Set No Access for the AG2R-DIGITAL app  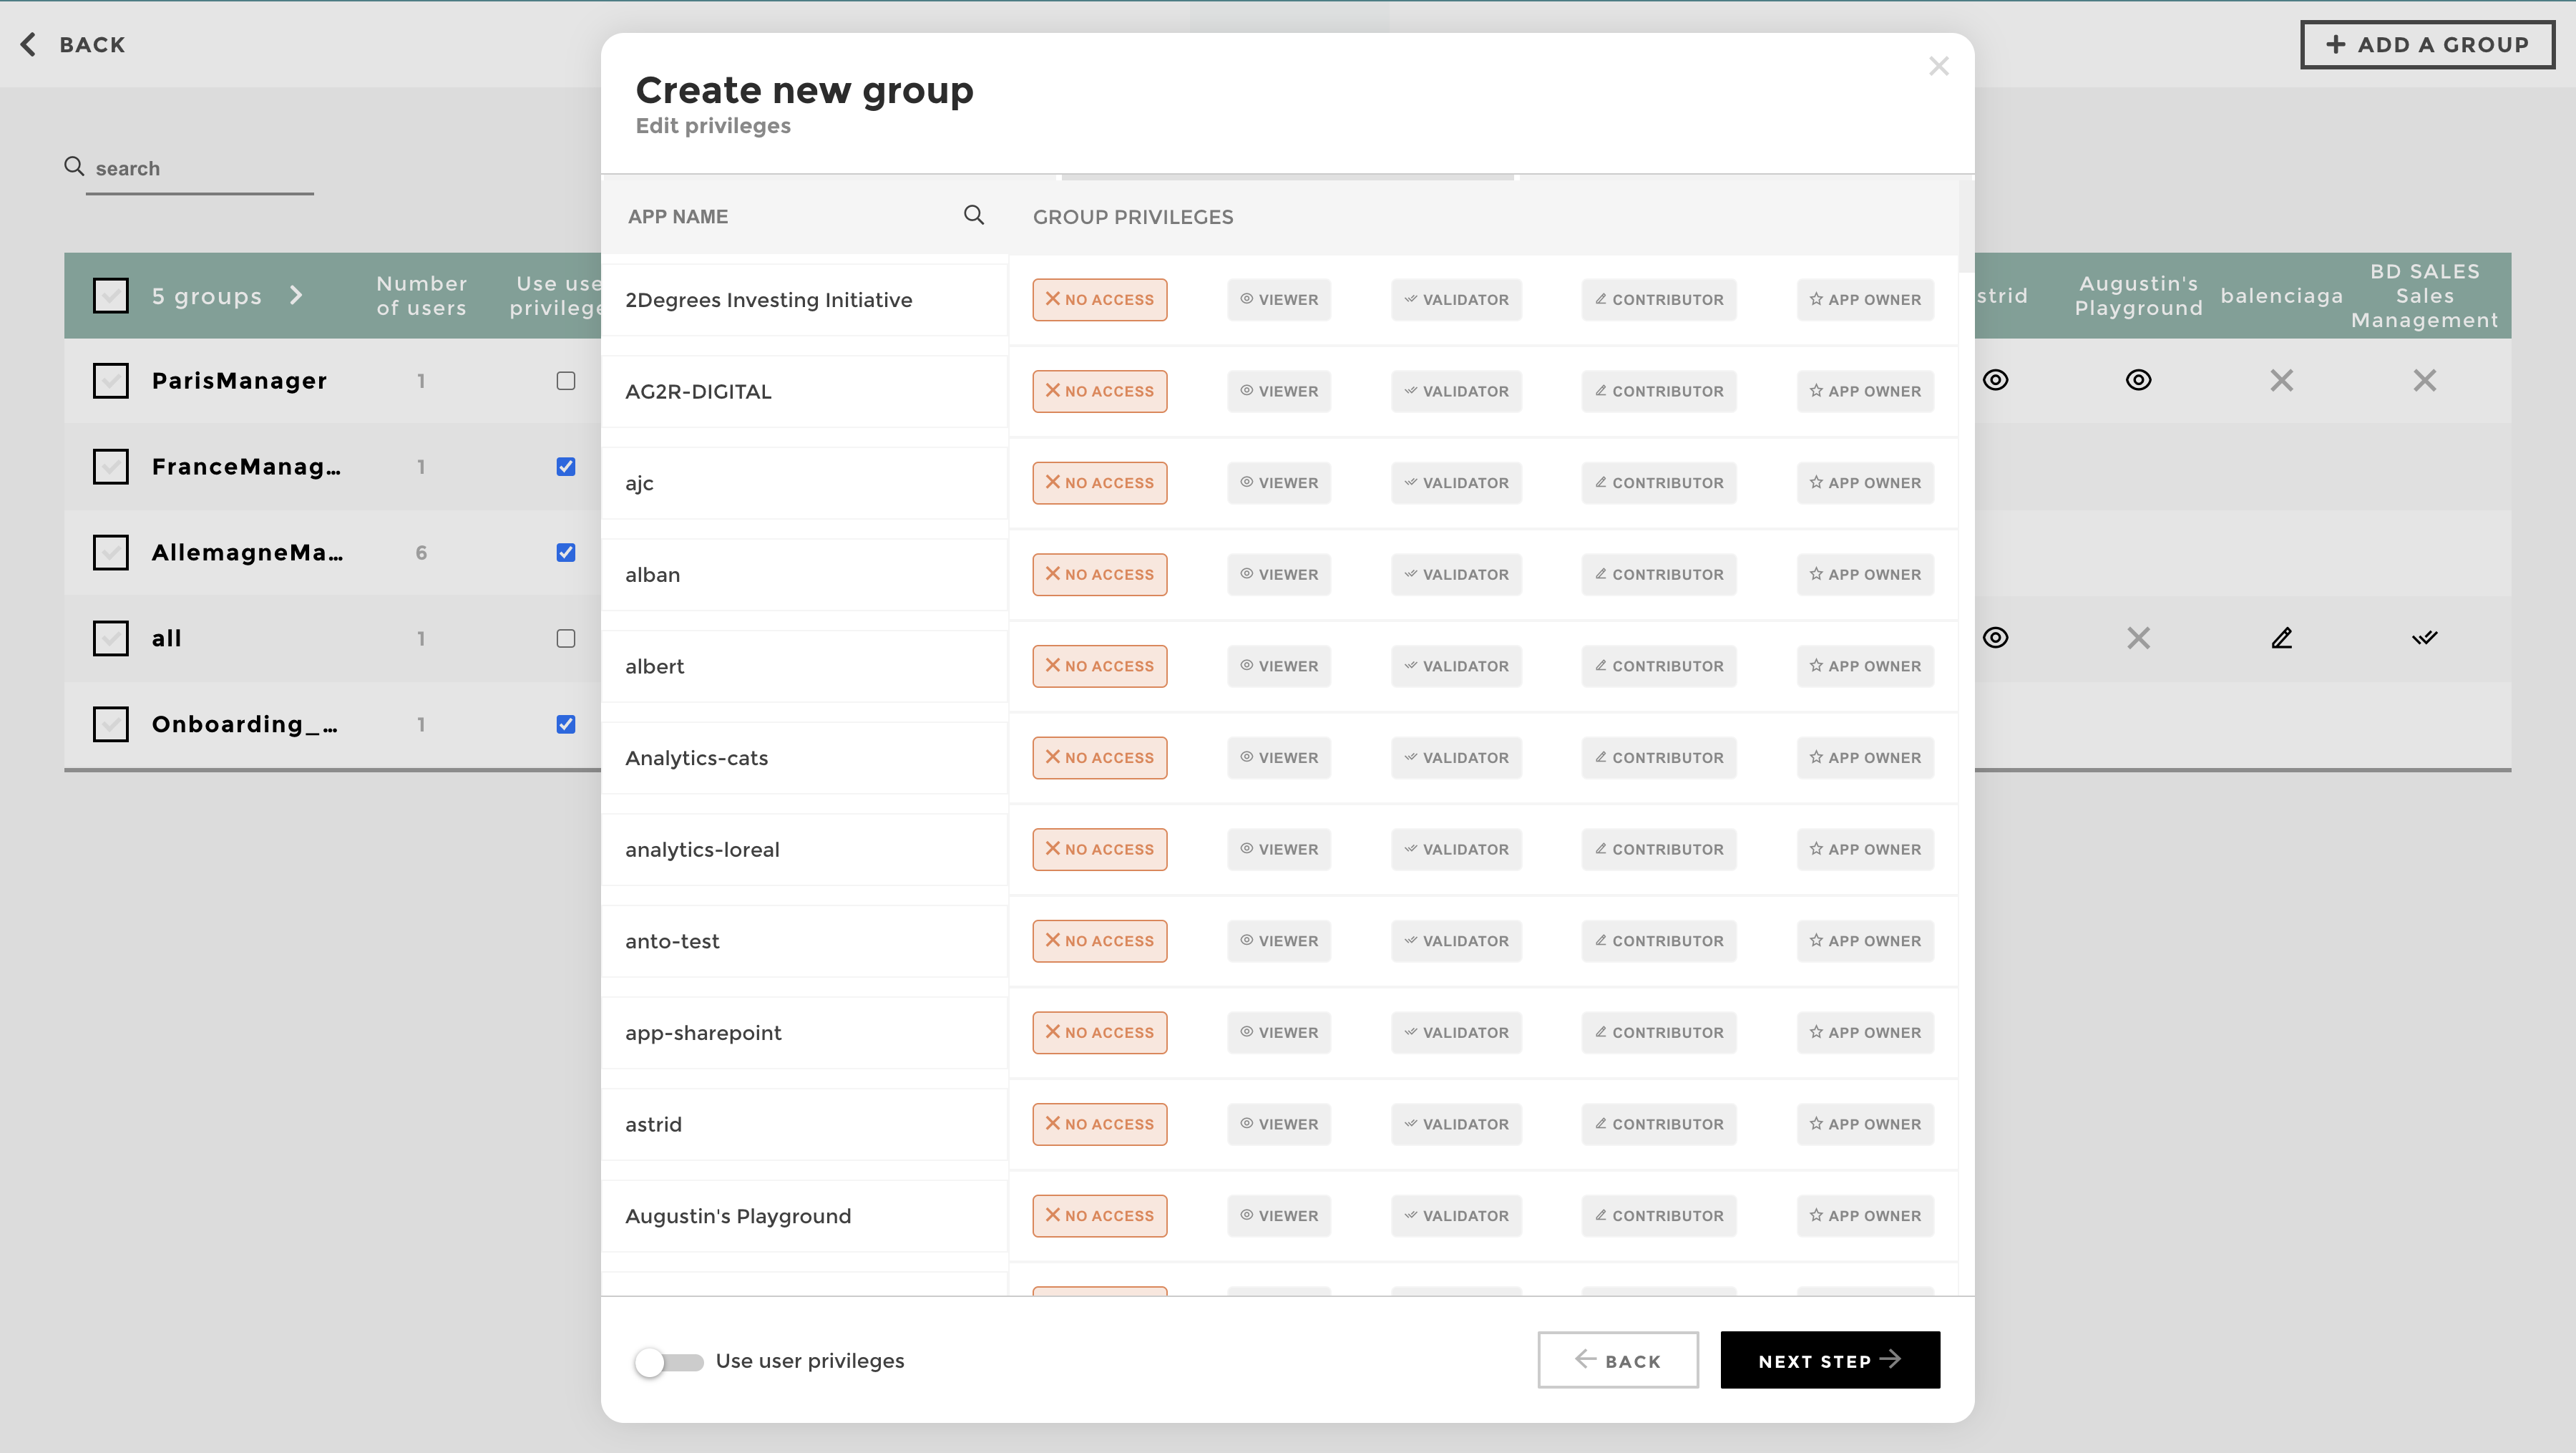tap(1098, 391)
